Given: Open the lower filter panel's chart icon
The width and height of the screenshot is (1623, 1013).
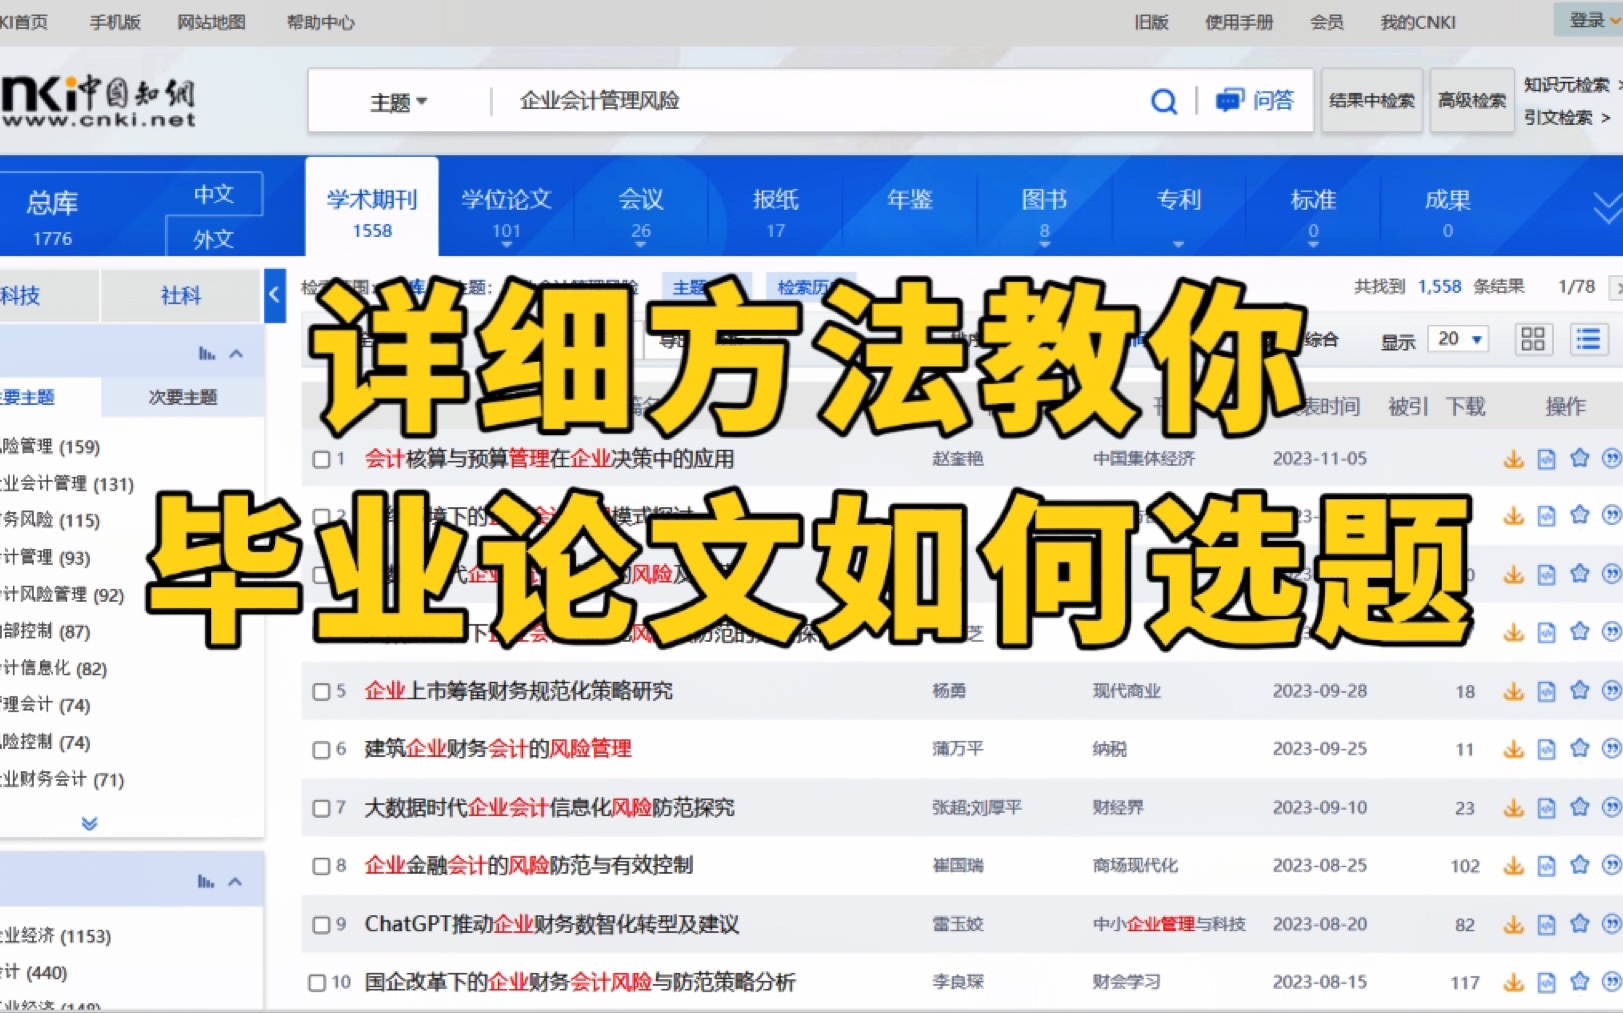Looking at the screenshot, I should pos(206,881).
